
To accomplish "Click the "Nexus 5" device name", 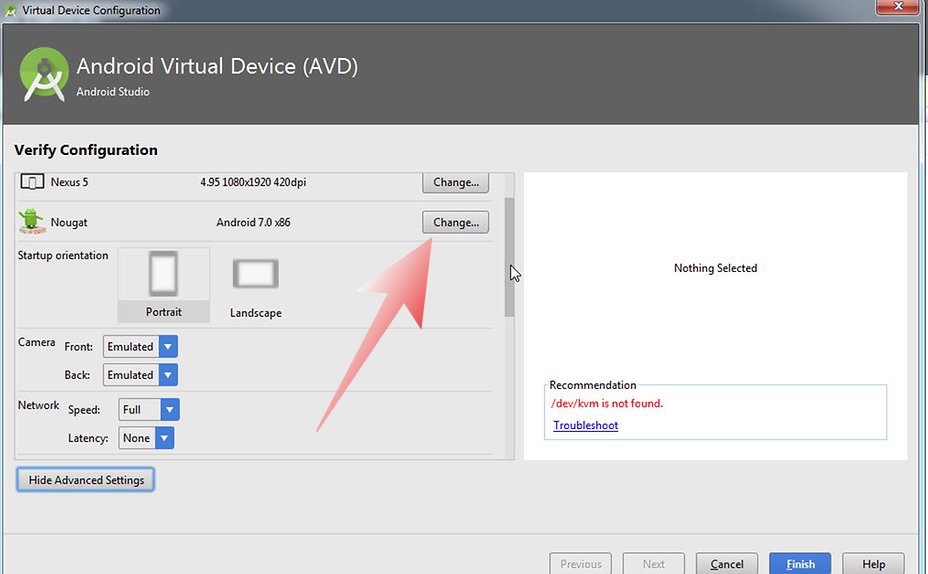I will click(69, 182).
